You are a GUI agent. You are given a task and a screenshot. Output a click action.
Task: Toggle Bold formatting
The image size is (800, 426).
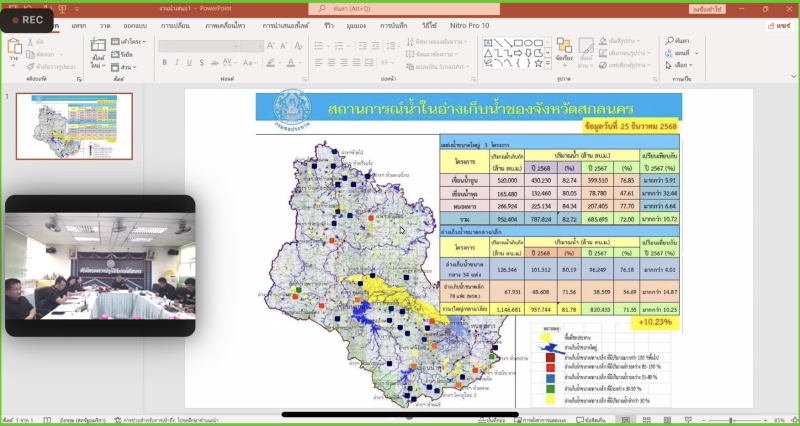(163, 64)
